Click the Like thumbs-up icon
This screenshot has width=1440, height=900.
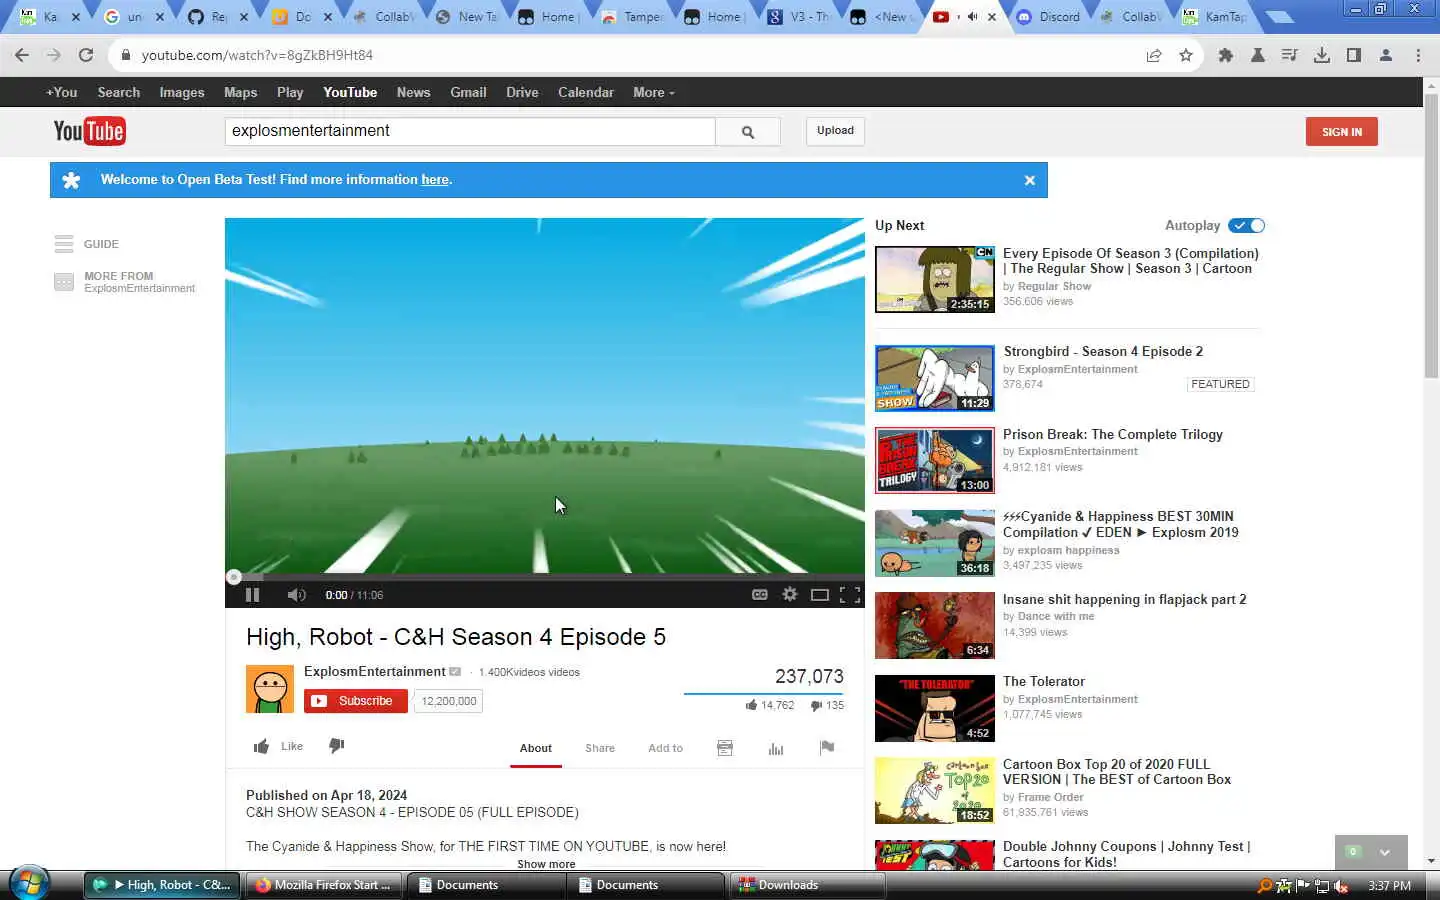pyautogui.click(x=262, y=746)
